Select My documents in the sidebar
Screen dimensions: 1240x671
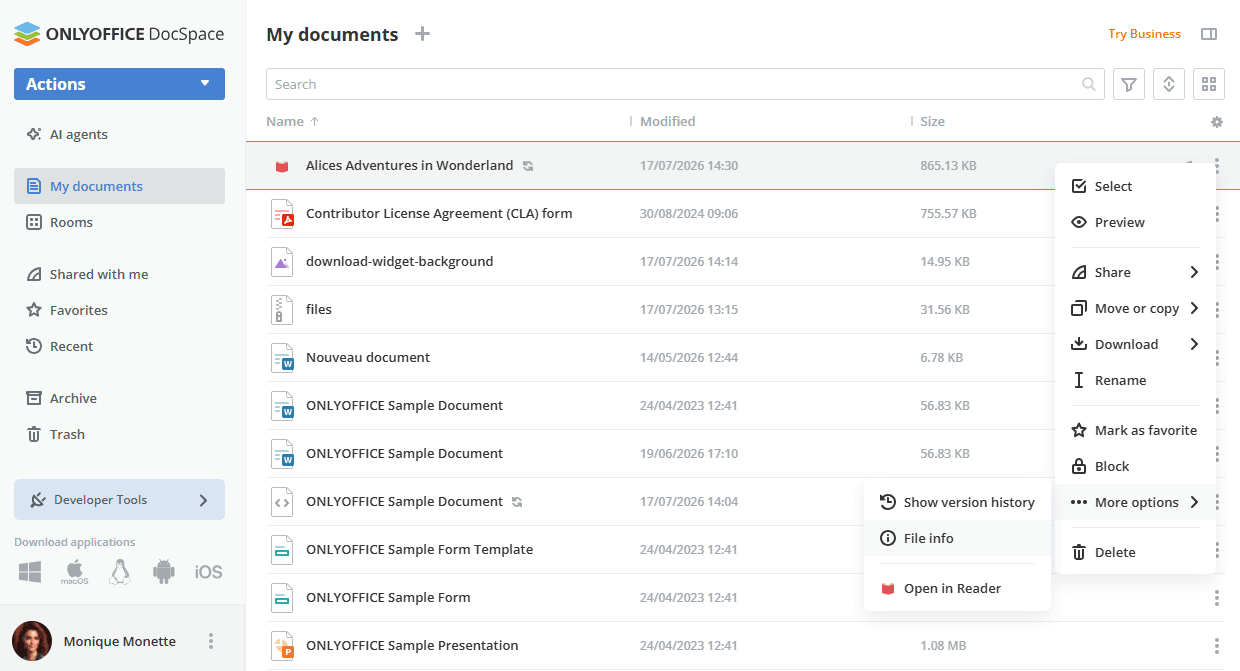[119, 186]
